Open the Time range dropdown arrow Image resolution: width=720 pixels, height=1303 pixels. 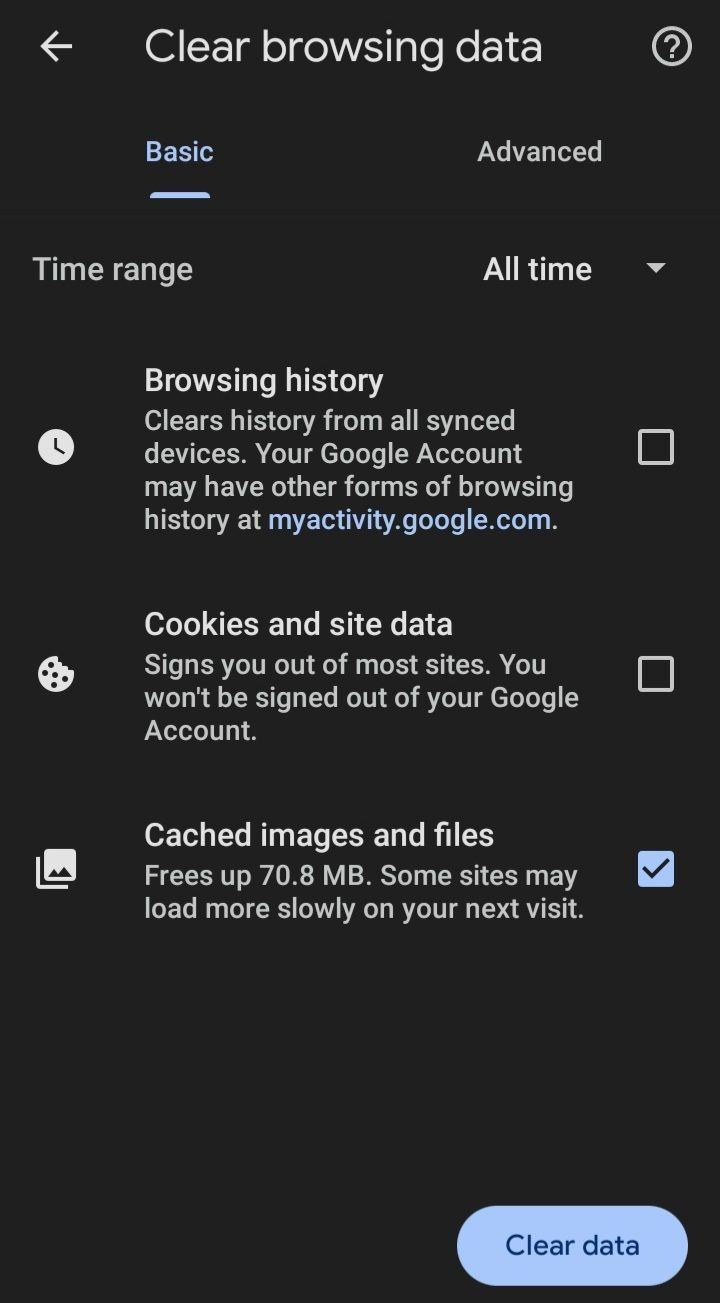pyautogui.click(x=656, y=268)
